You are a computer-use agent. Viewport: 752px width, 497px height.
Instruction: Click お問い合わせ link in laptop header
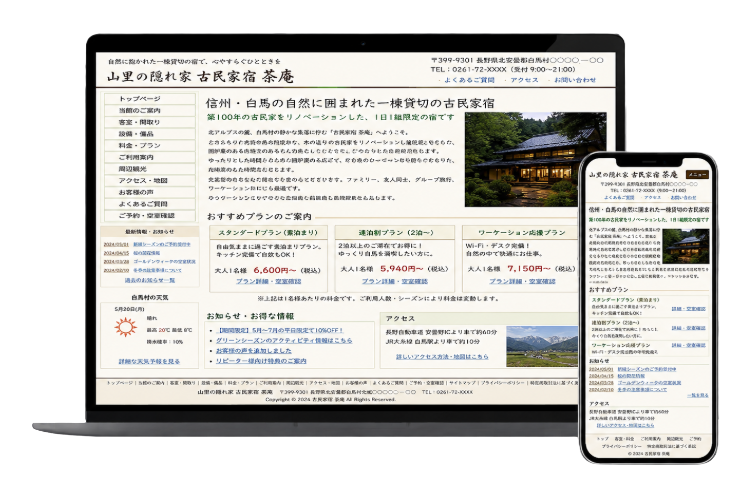[575, 80]
